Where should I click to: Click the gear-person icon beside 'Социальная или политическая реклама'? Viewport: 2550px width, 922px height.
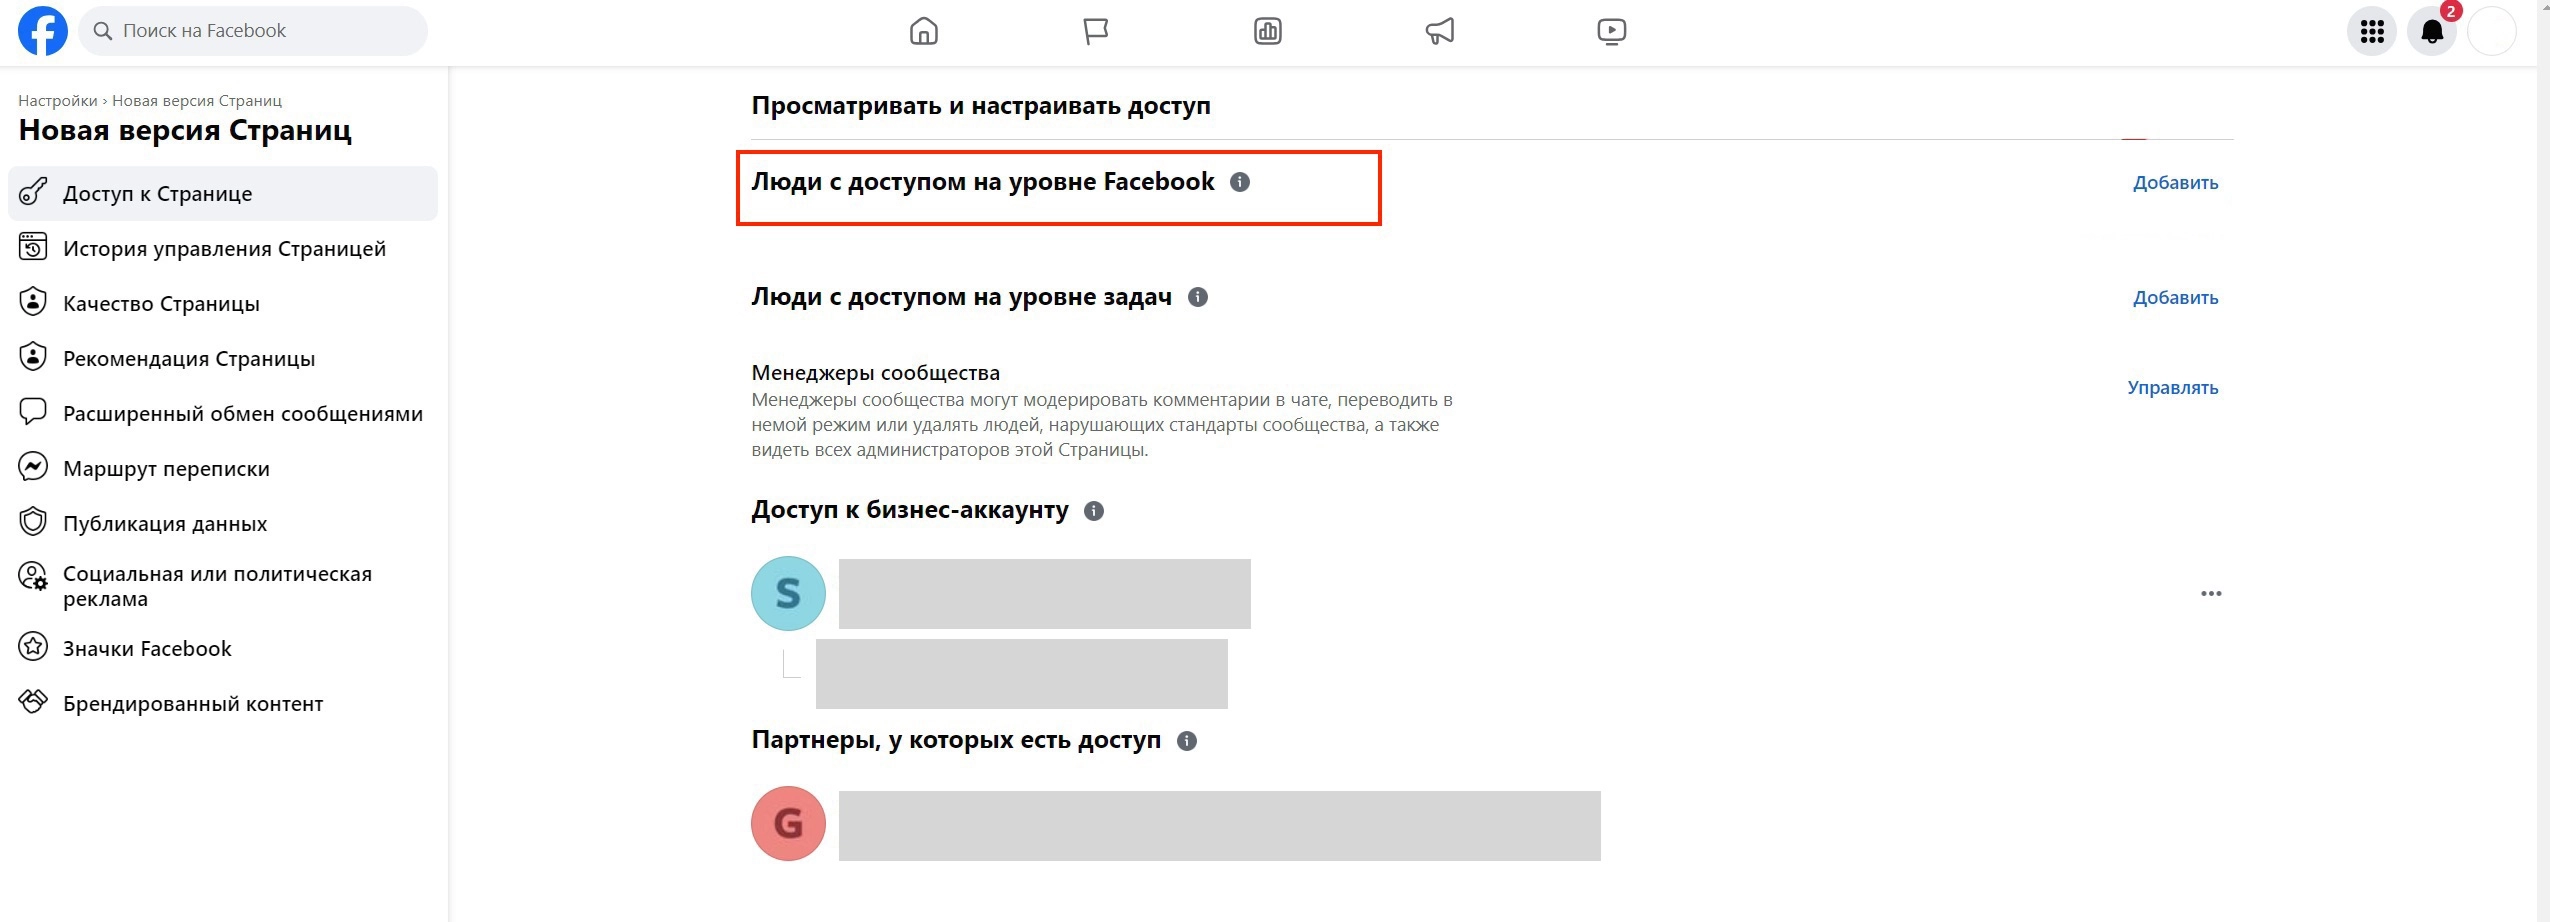[x=33, y=576]
